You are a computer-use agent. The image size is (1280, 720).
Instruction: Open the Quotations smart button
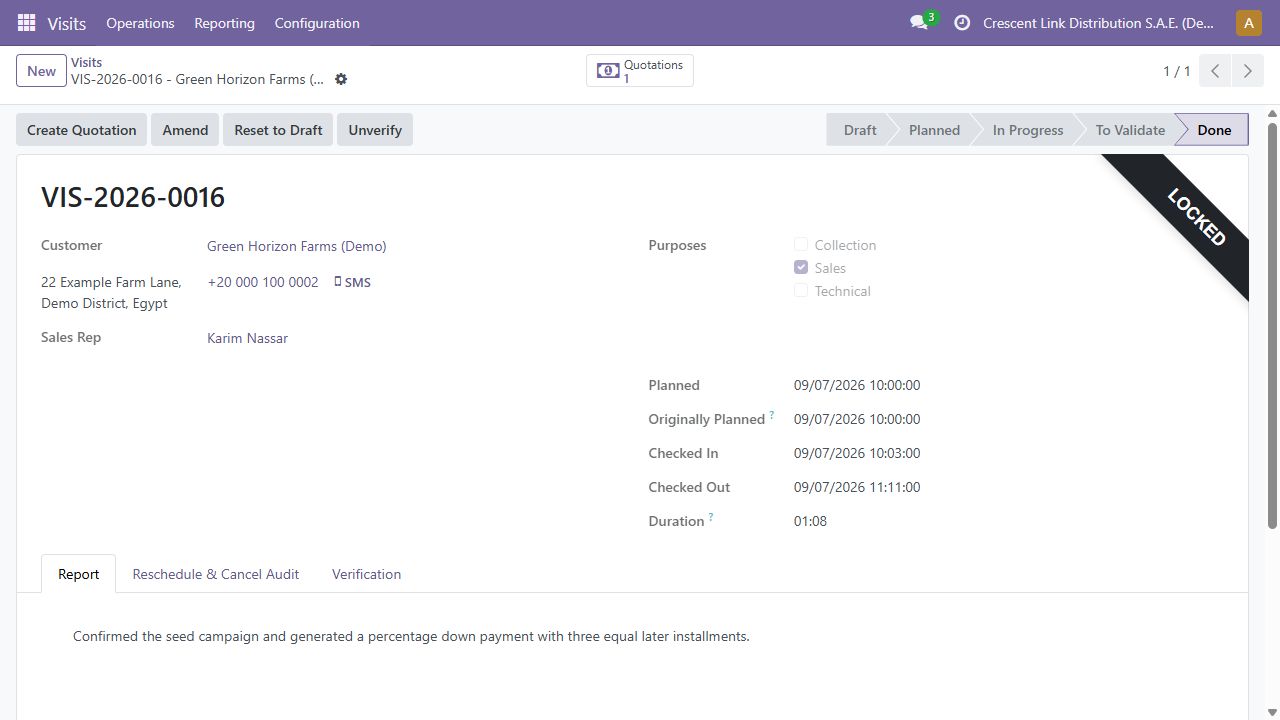640,71
